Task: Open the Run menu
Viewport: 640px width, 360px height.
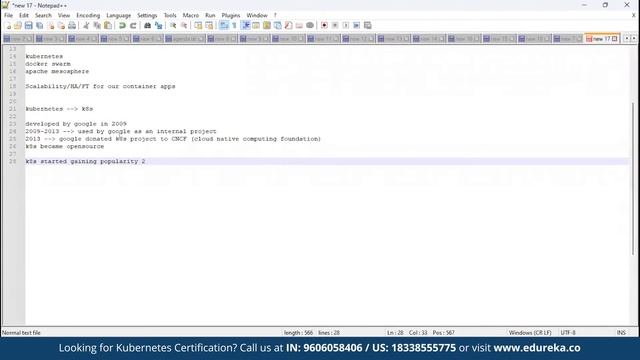Action: point(210,15)
